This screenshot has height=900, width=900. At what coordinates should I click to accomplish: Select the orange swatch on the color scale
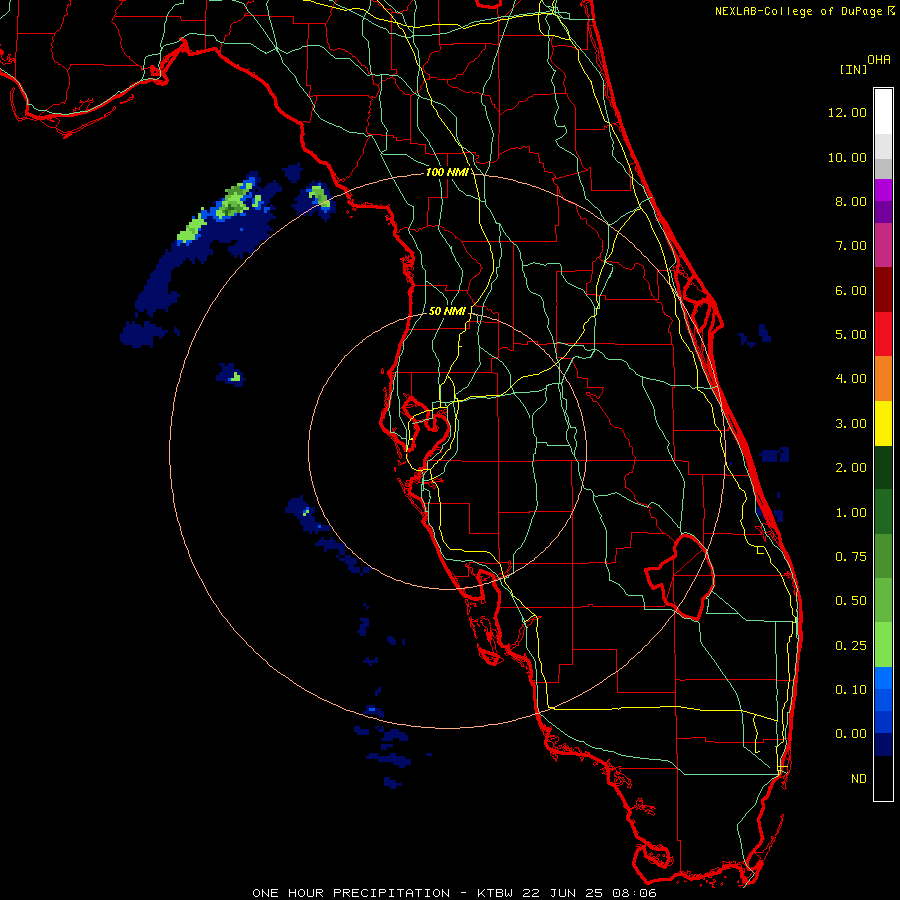pyautogui.click(x=883, y=379)
